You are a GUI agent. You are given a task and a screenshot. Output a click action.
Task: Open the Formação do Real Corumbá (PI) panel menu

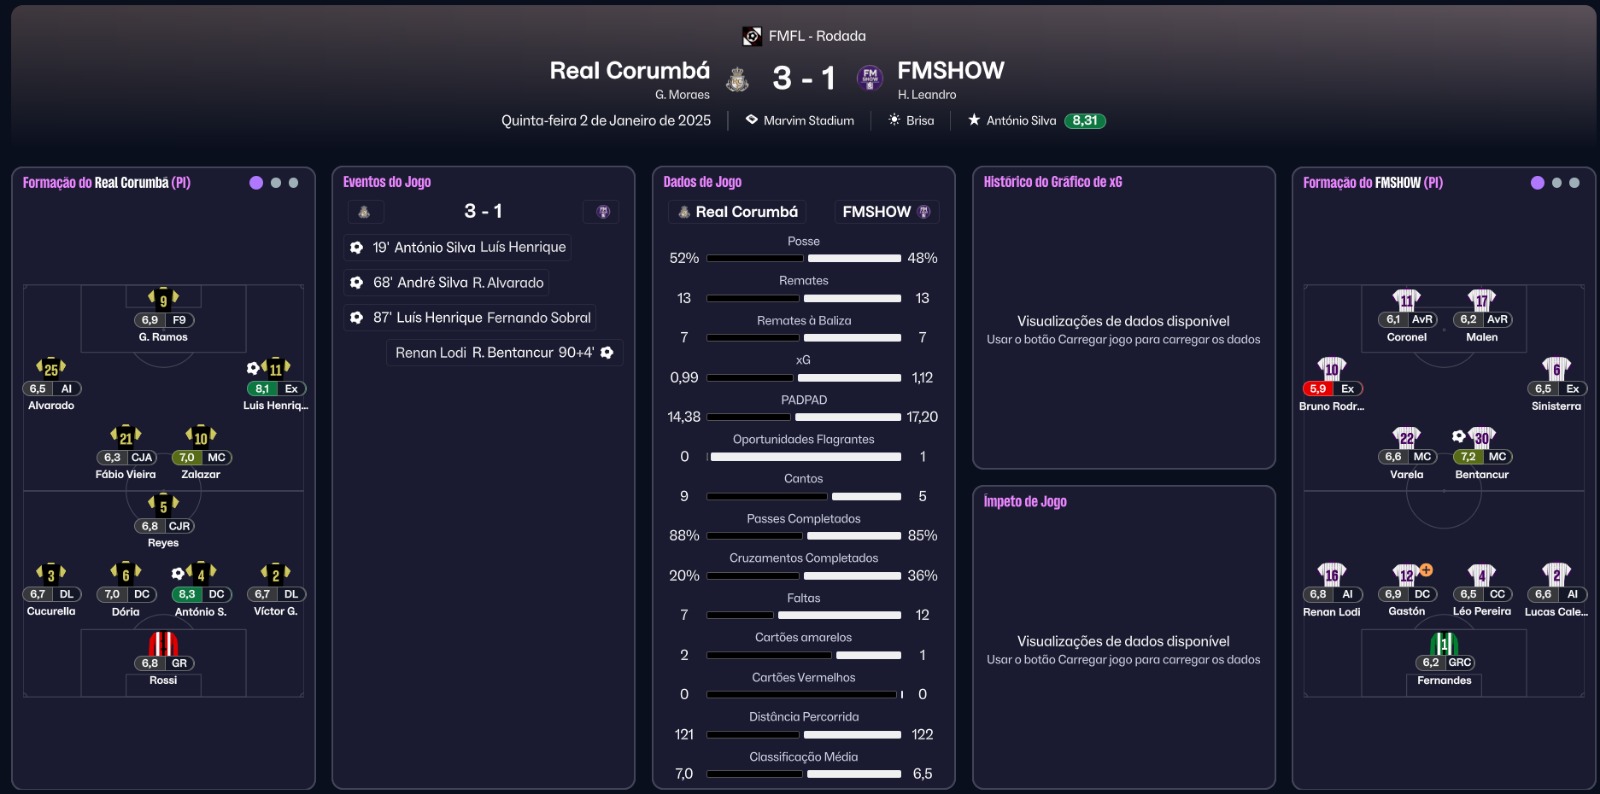(x=106, y=183)
